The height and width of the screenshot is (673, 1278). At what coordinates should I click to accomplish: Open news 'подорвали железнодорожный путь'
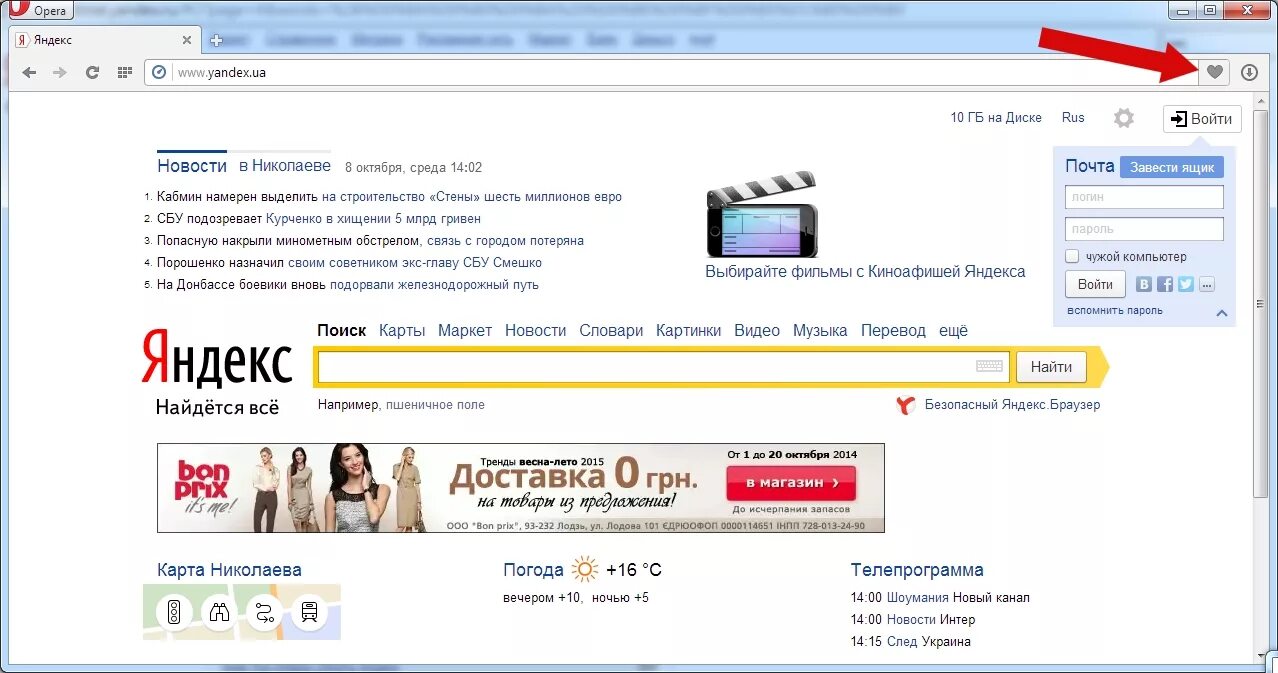pos(434,284)
